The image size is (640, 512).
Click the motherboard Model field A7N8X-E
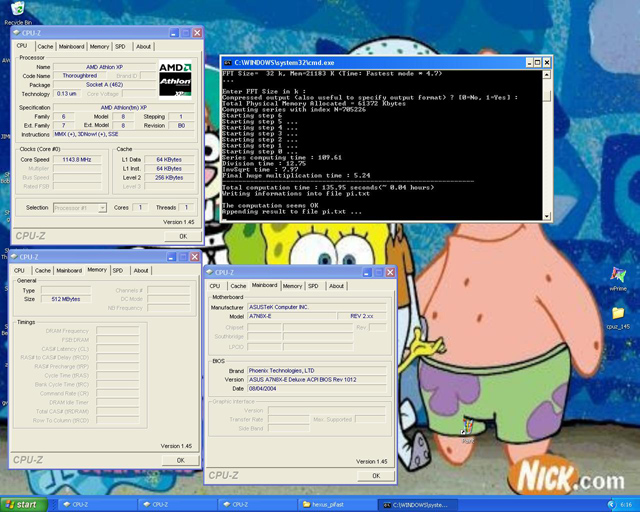(x=291, y=316)
